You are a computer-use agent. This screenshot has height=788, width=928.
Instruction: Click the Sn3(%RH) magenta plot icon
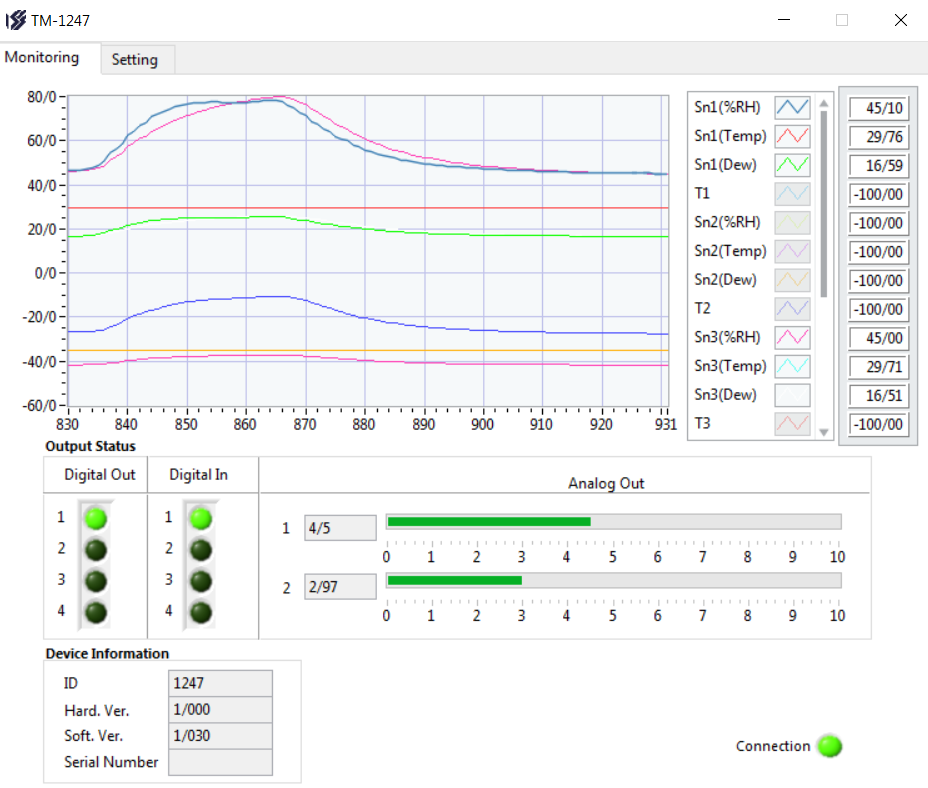click(x=792, y=337)
